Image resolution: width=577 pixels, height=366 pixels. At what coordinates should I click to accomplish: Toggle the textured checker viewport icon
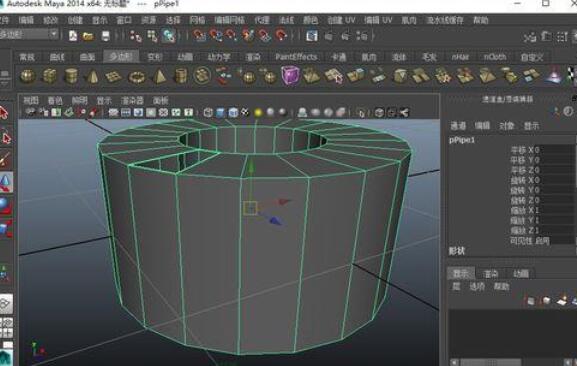(x=245, y=113)
